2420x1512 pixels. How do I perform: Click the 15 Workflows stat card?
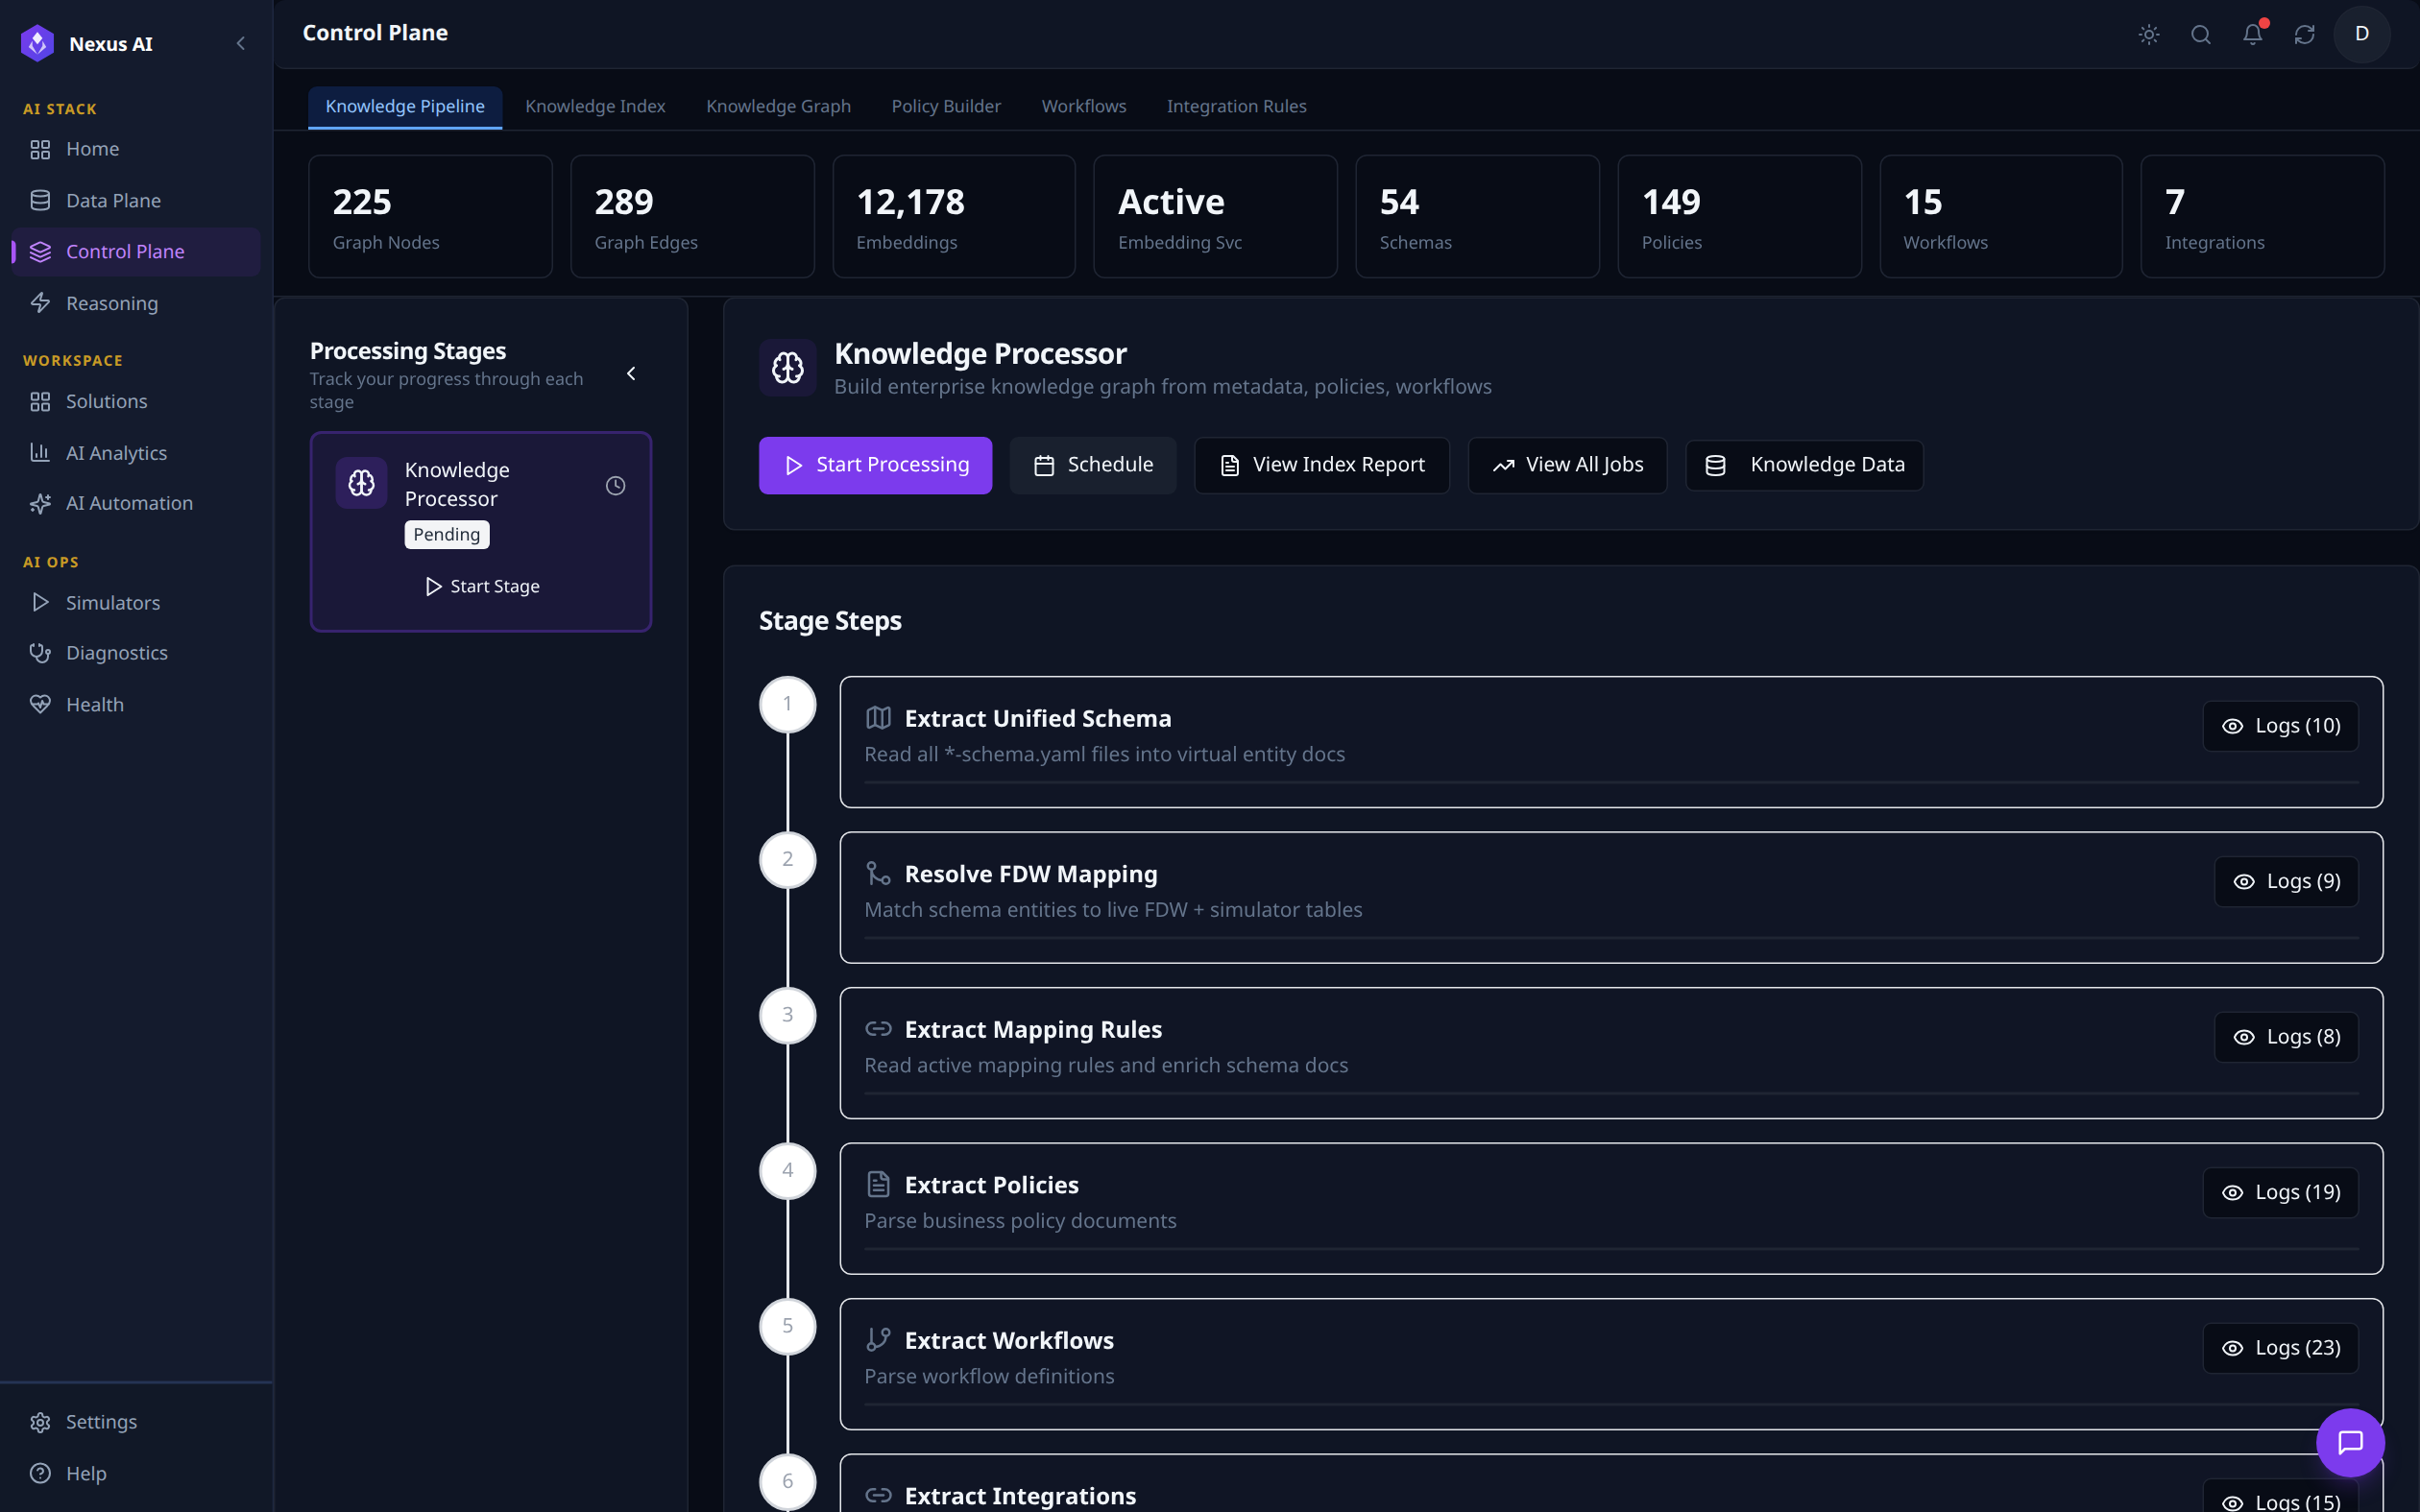click(2001, 216)
